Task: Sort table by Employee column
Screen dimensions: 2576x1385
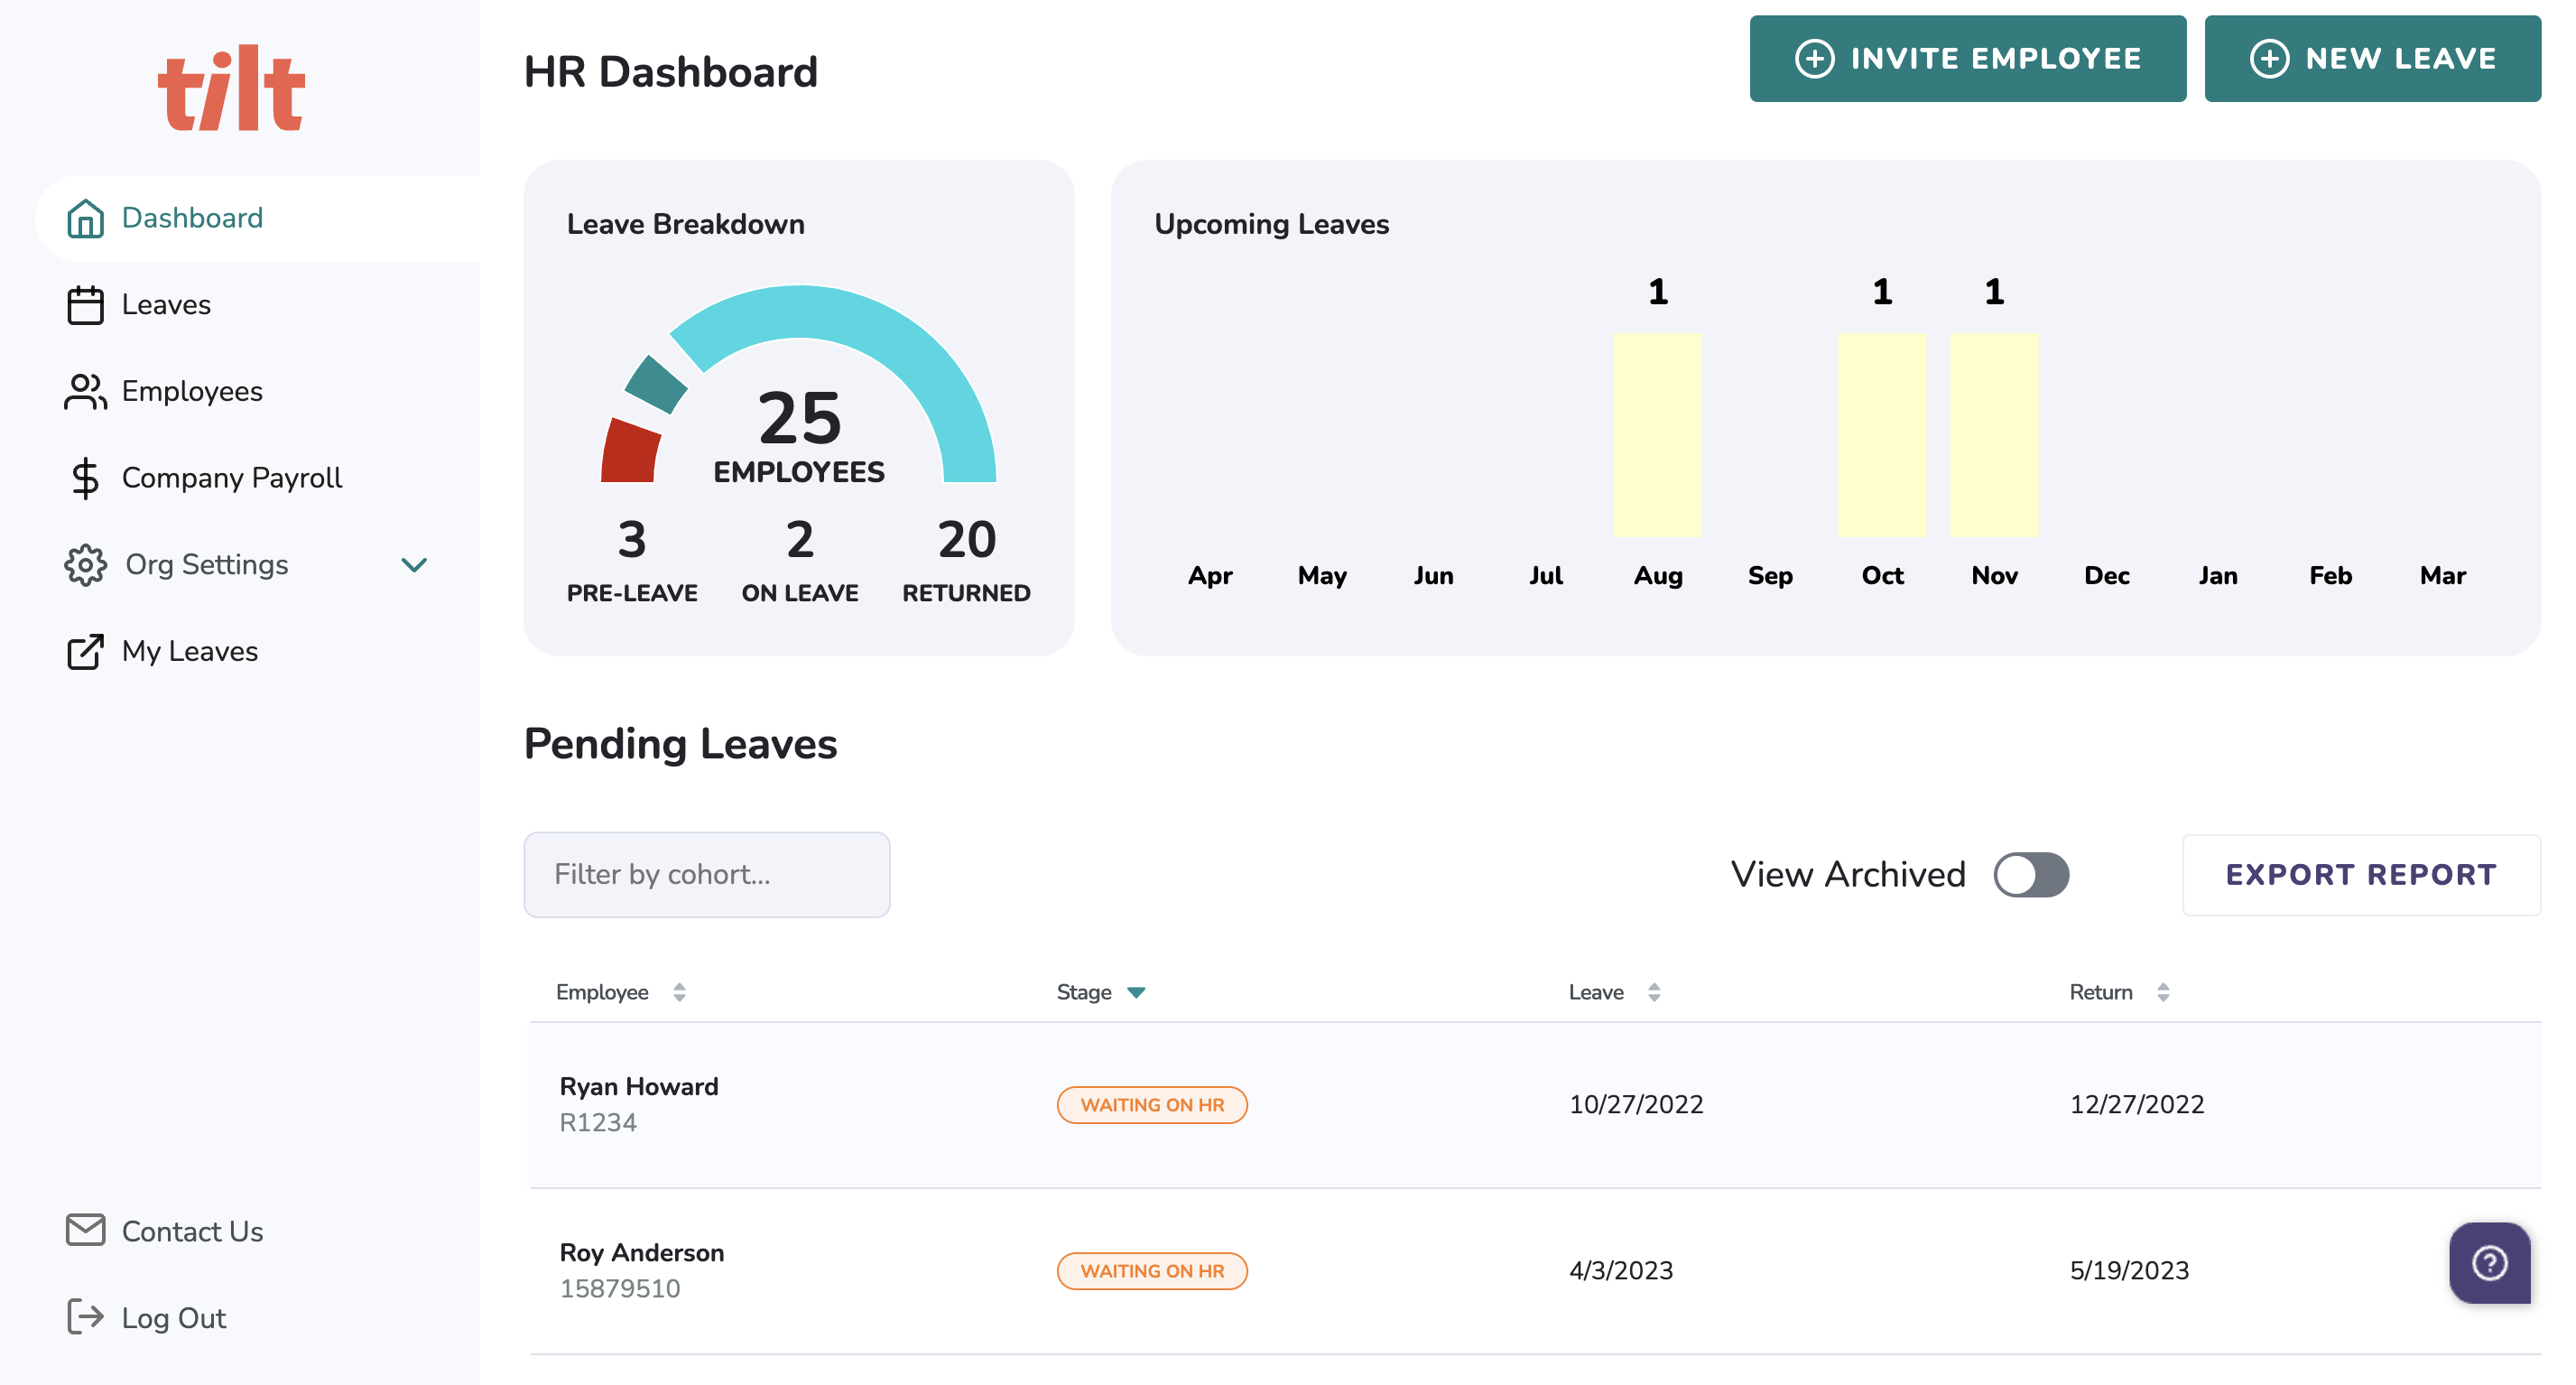Action: (x=679, y=992)
